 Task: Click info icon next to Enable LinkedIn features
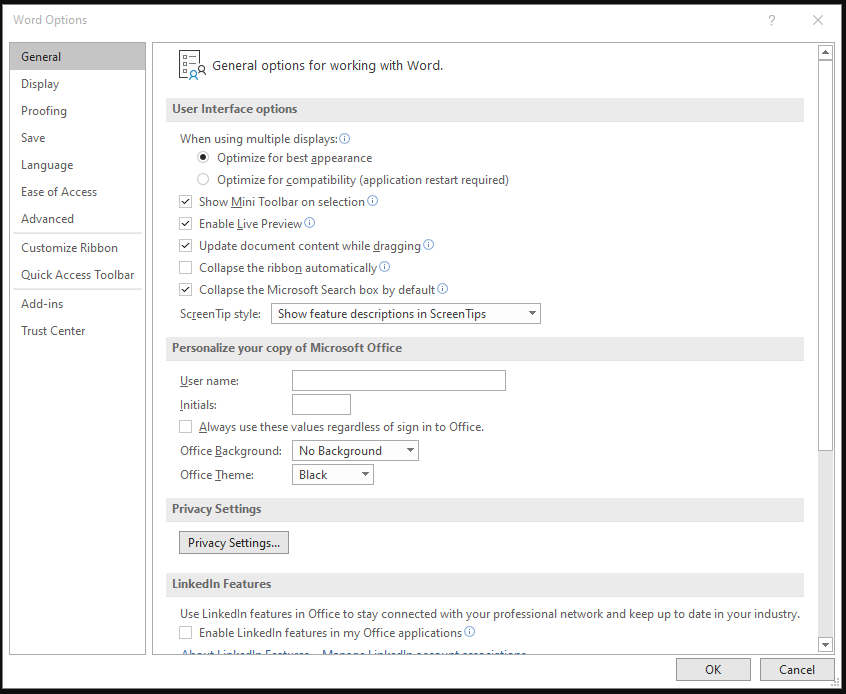tap(470, 632)
